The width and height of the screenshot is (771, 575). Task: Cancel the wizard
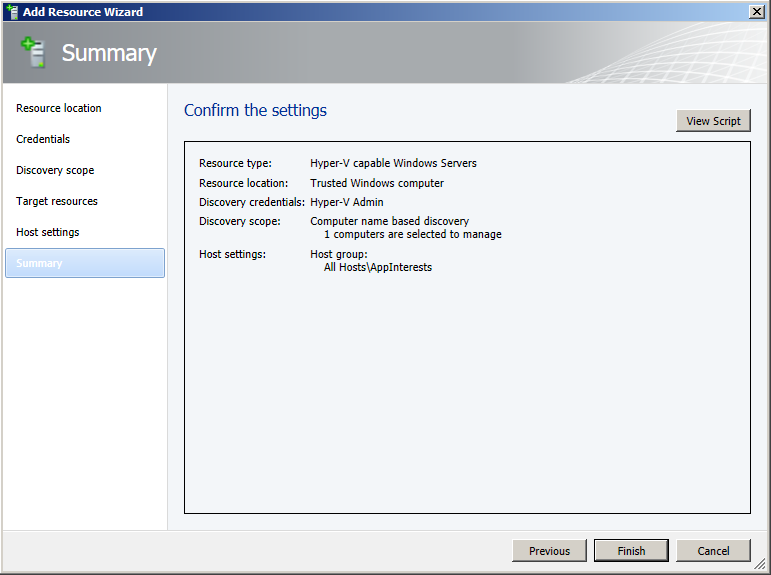coord(713,551)
